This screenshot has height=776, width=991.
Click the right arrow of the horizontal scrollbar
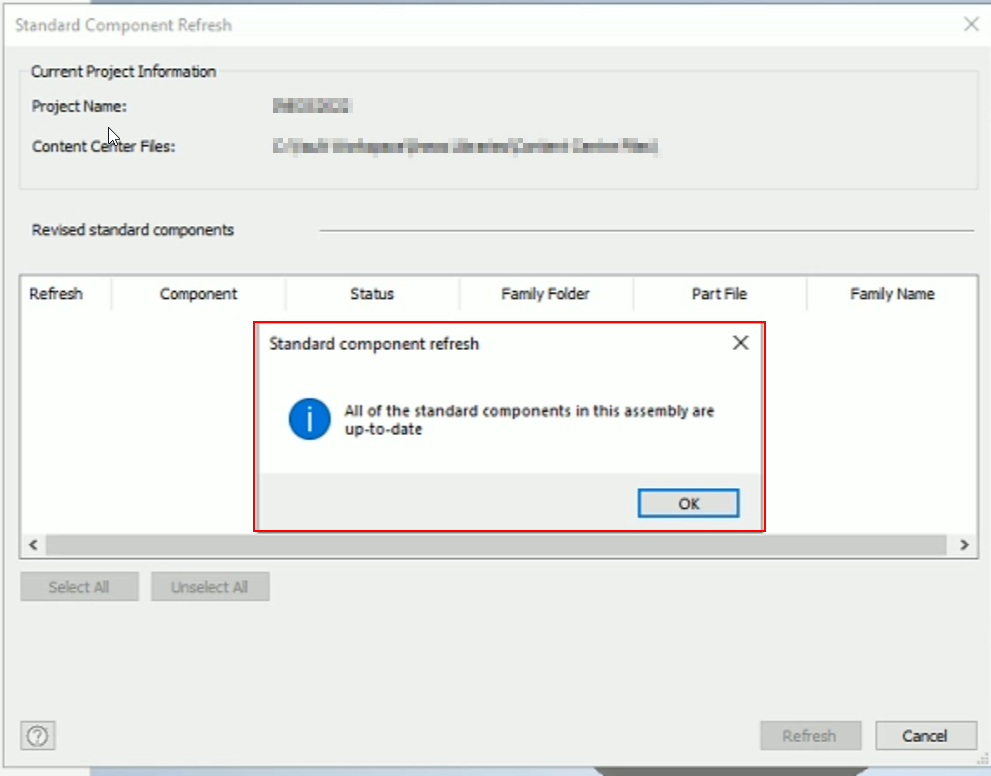click(x=964, y=545)
